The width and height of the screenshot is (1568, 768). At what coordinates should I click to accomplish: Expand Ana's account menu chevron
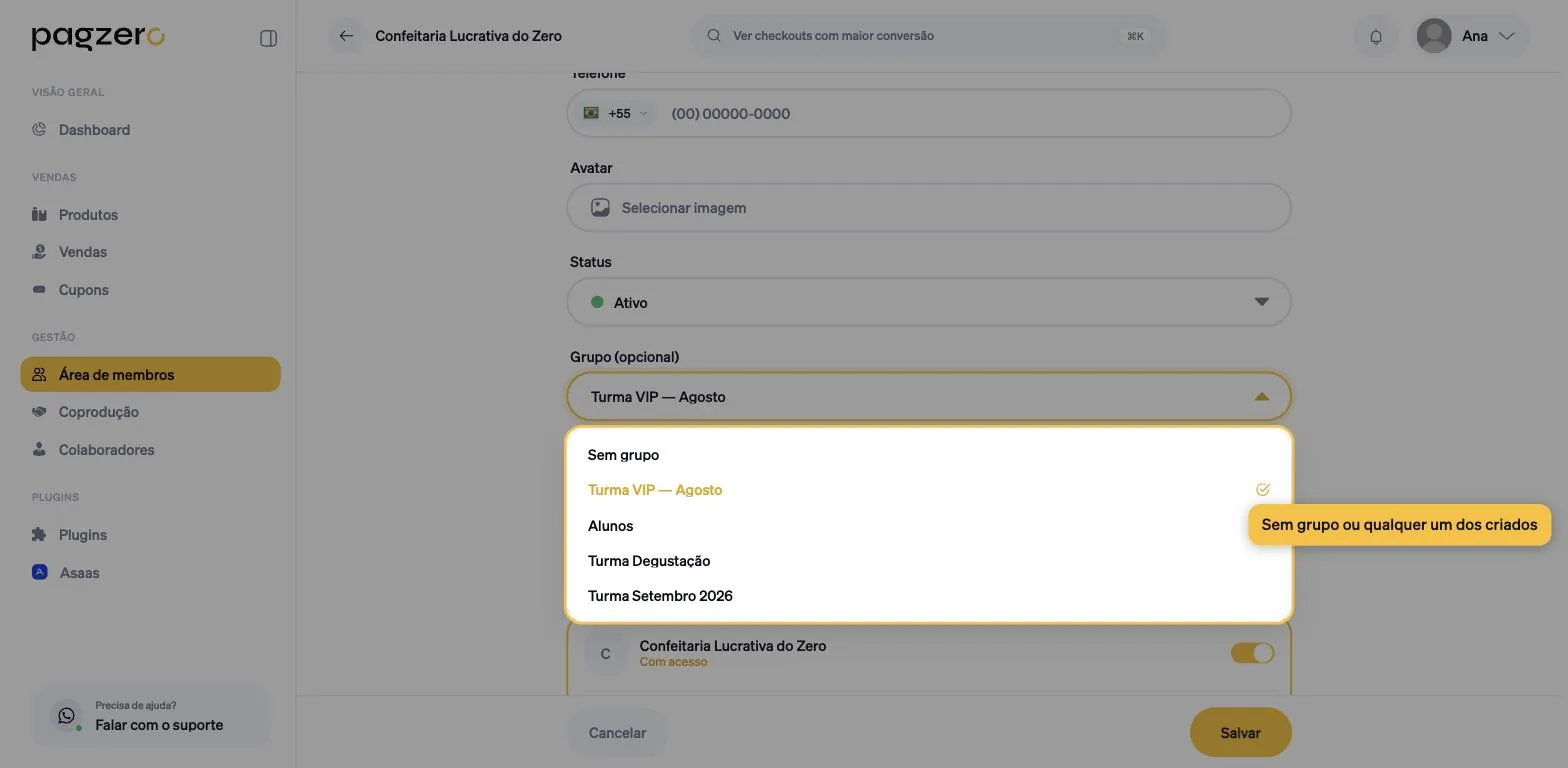click(x=1507, y=36)
